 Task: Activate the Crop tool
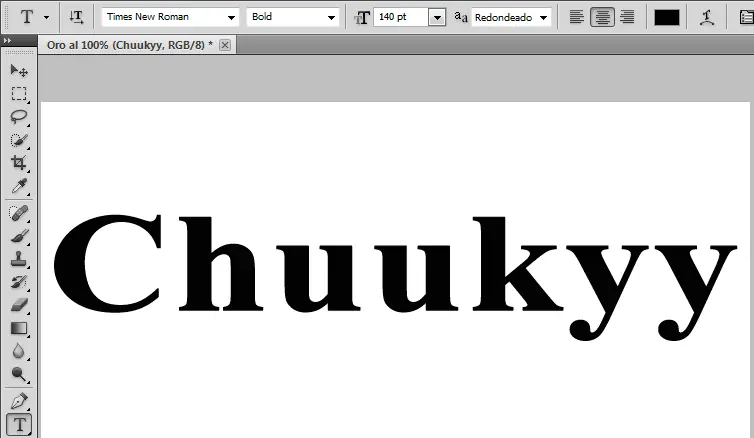click(x=19, y=163)
